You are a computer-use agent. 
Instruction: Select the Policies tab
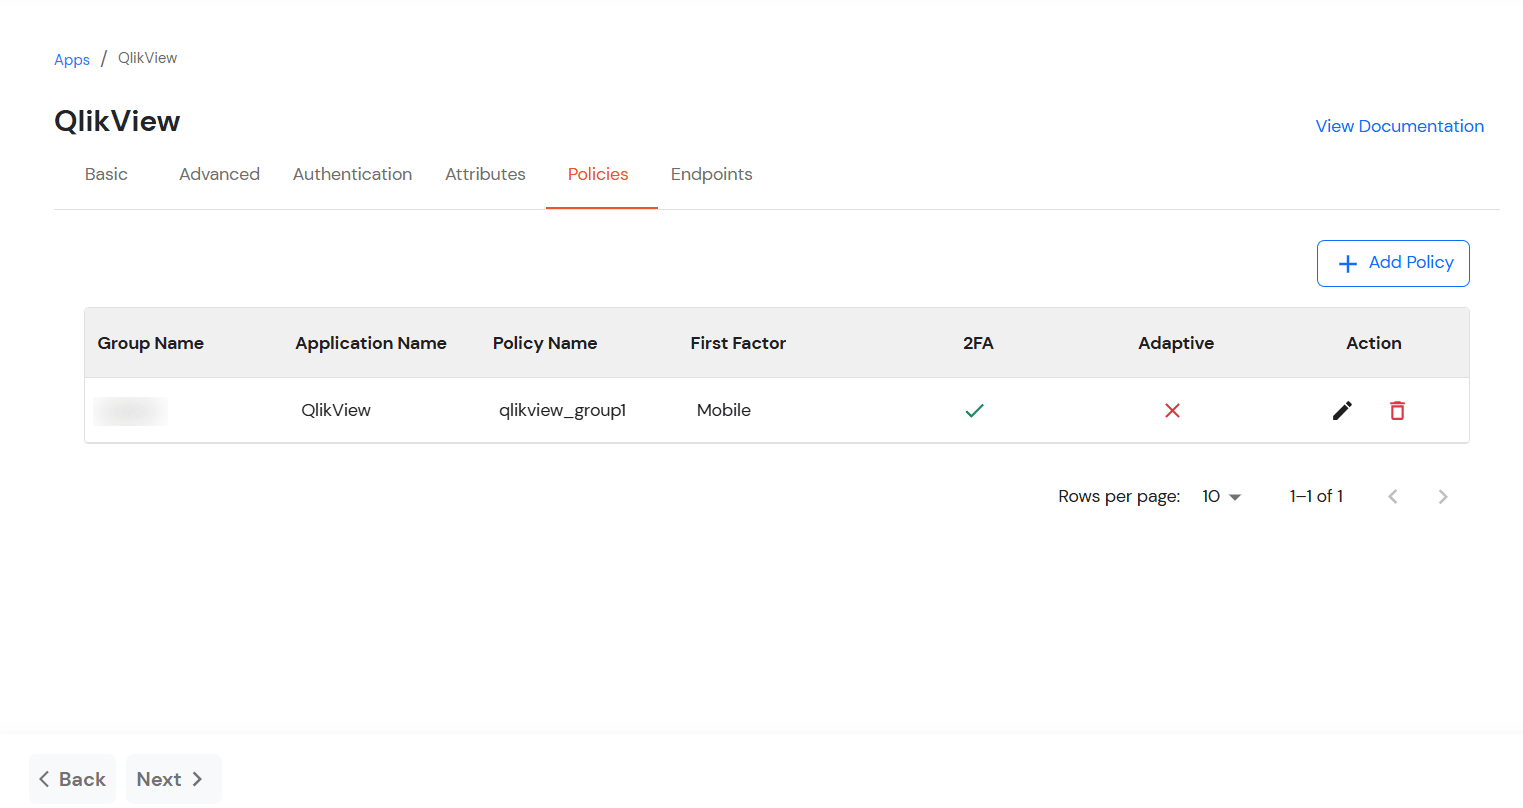click(x=598, y=174)
